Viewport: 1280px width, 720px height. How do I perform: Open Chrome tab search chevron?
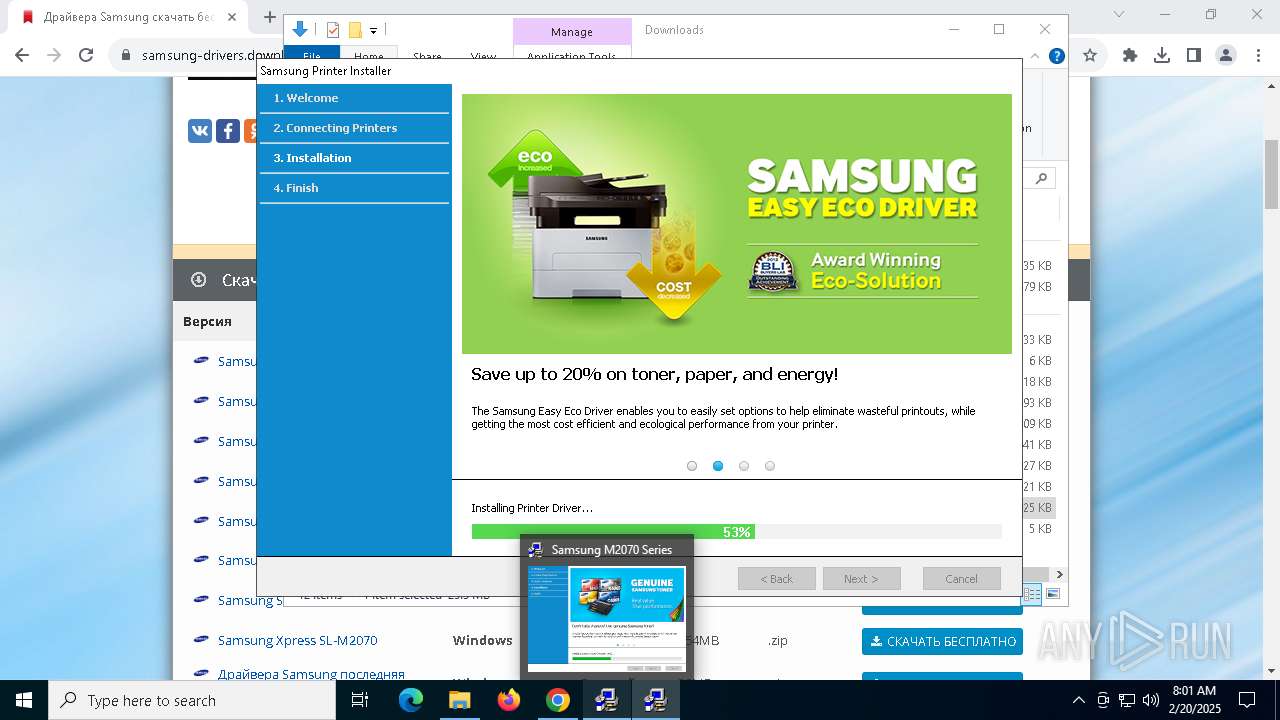point(1118,15)
